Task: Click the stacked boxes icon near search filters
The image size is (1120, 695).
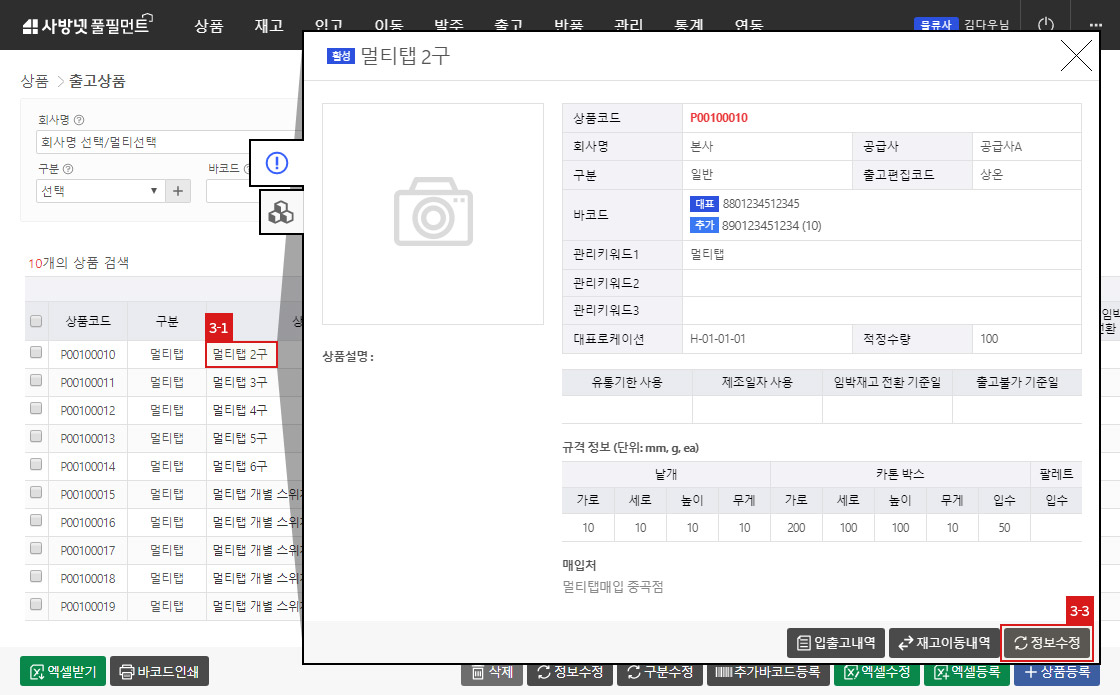Action: (281, 213)
